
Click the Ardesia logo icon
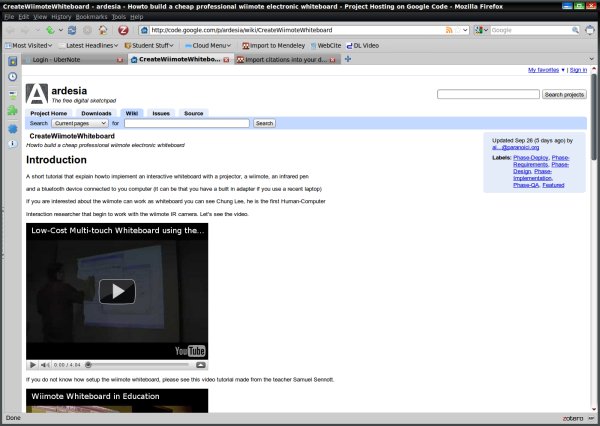(x=36, y=93)
